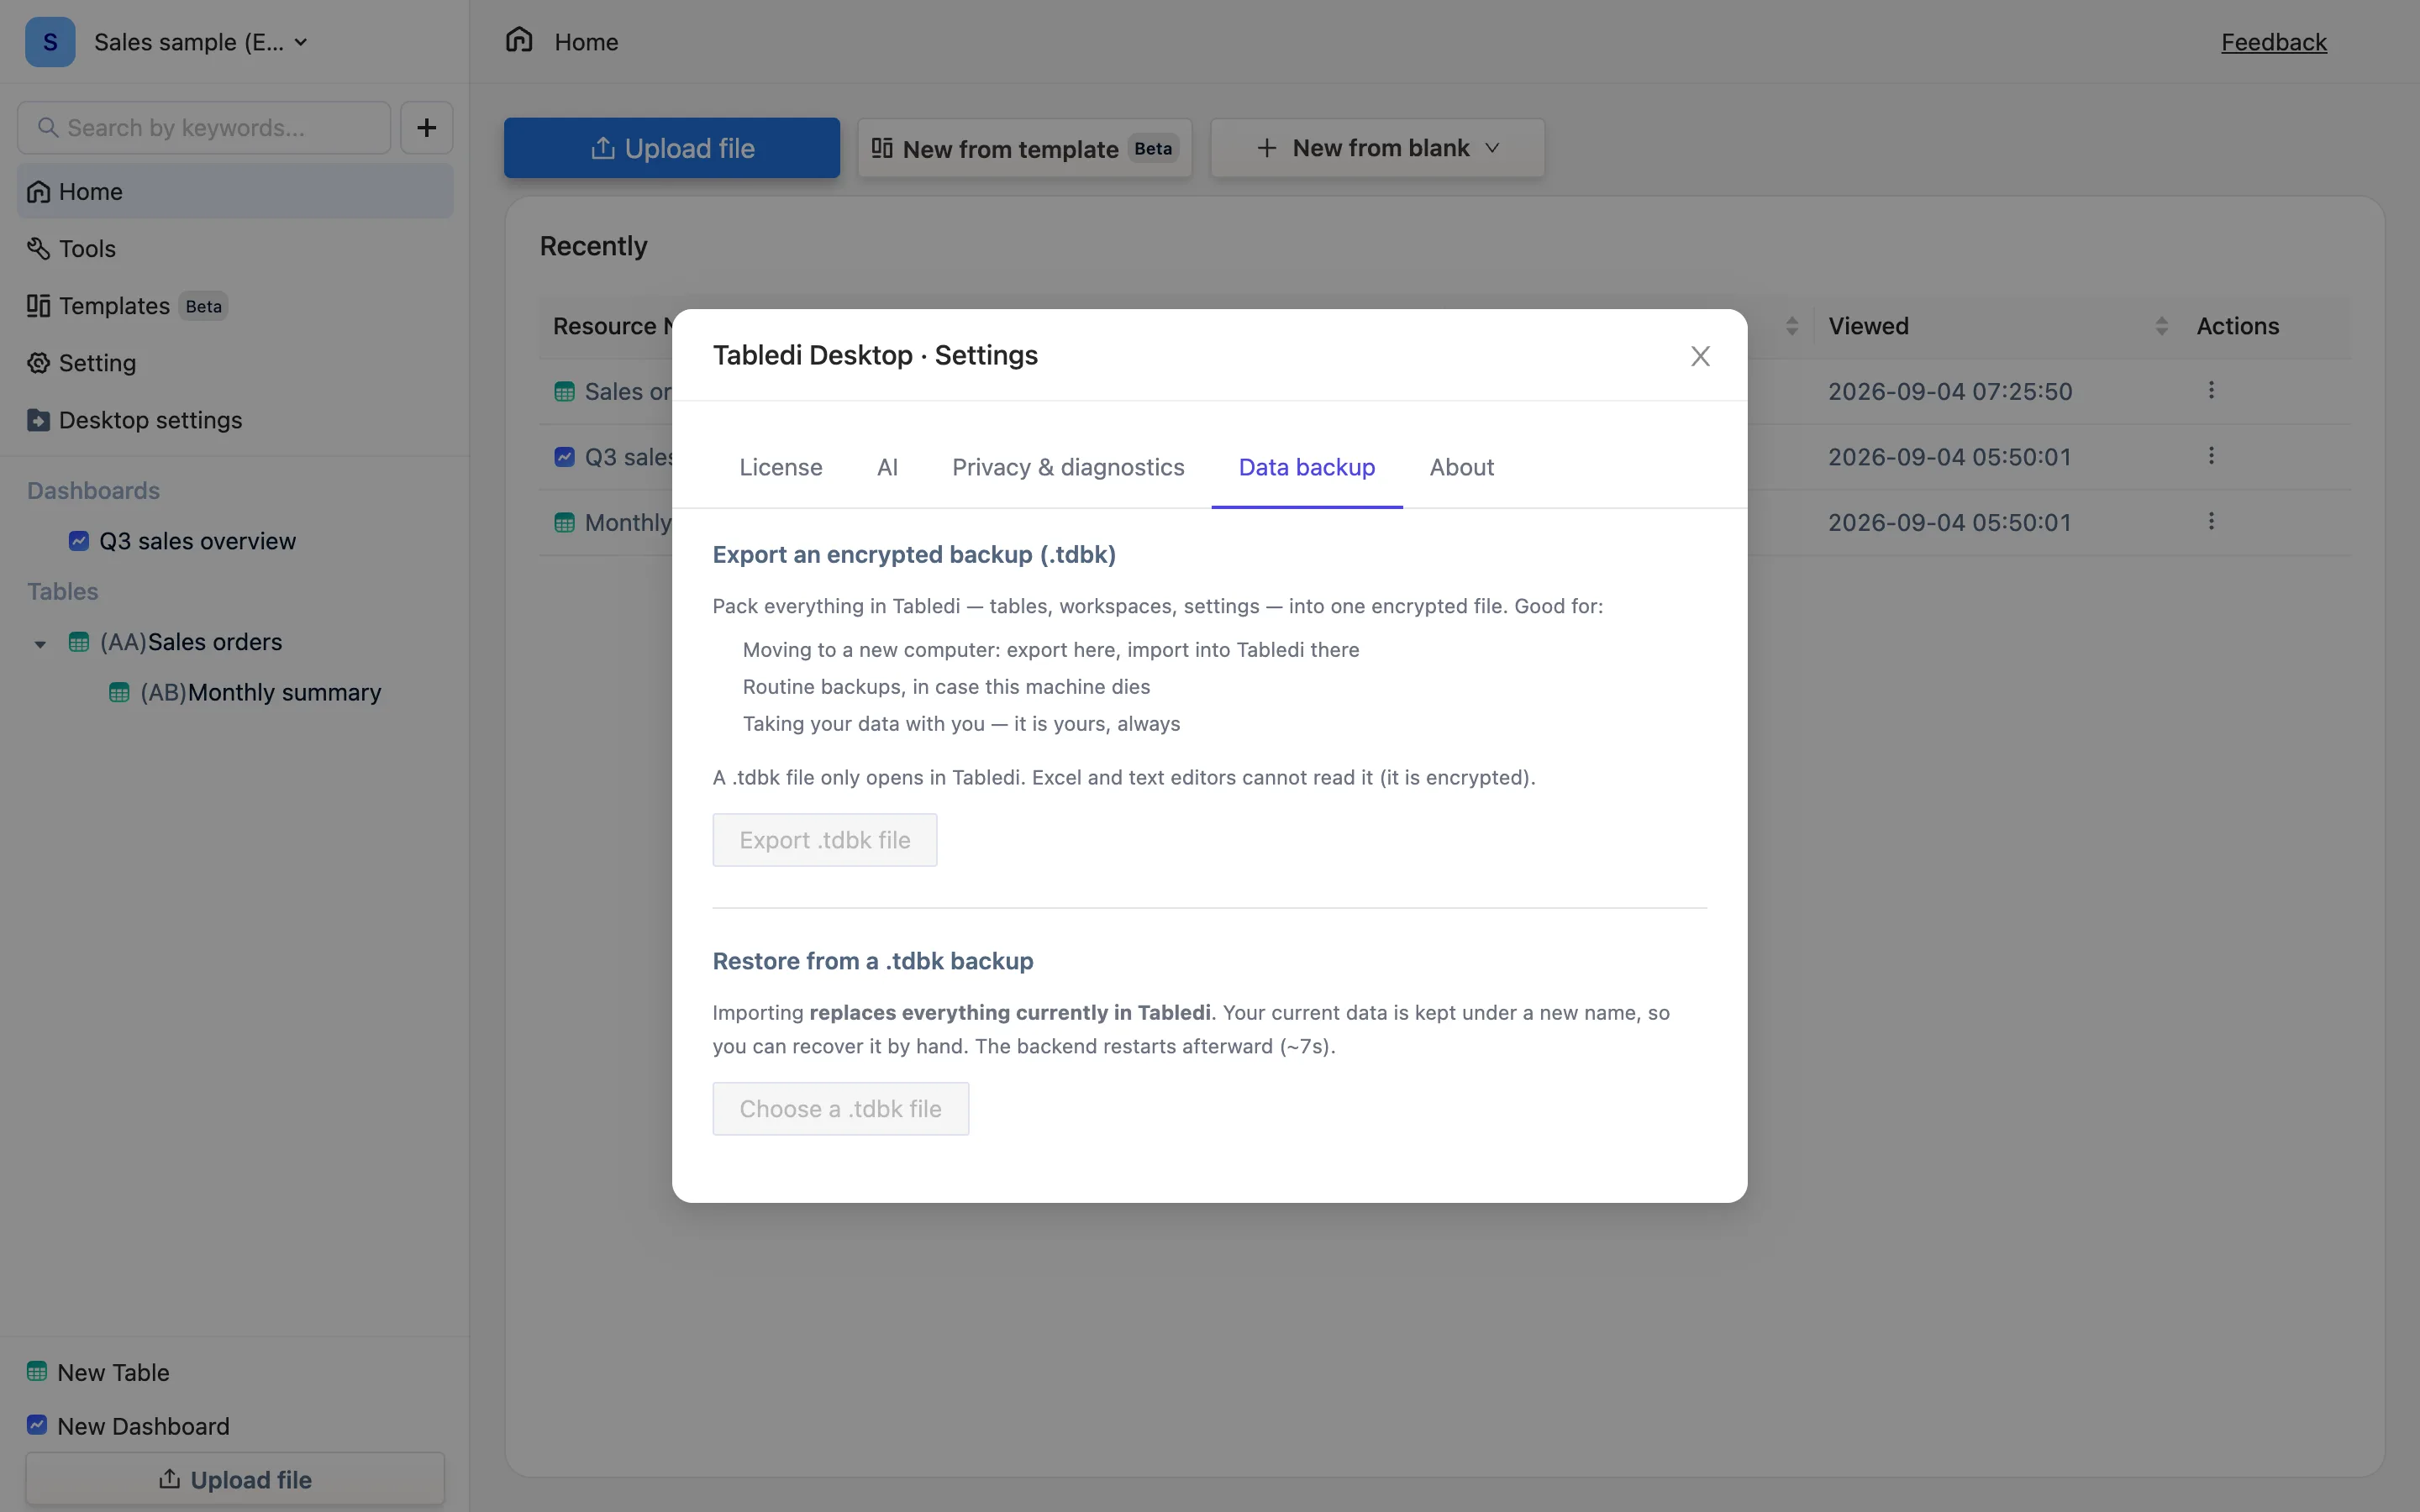Screen dimensions: 2420x1512
Task: Click New Dashboard at sidebar bottom
Action: click(143, 1426)
